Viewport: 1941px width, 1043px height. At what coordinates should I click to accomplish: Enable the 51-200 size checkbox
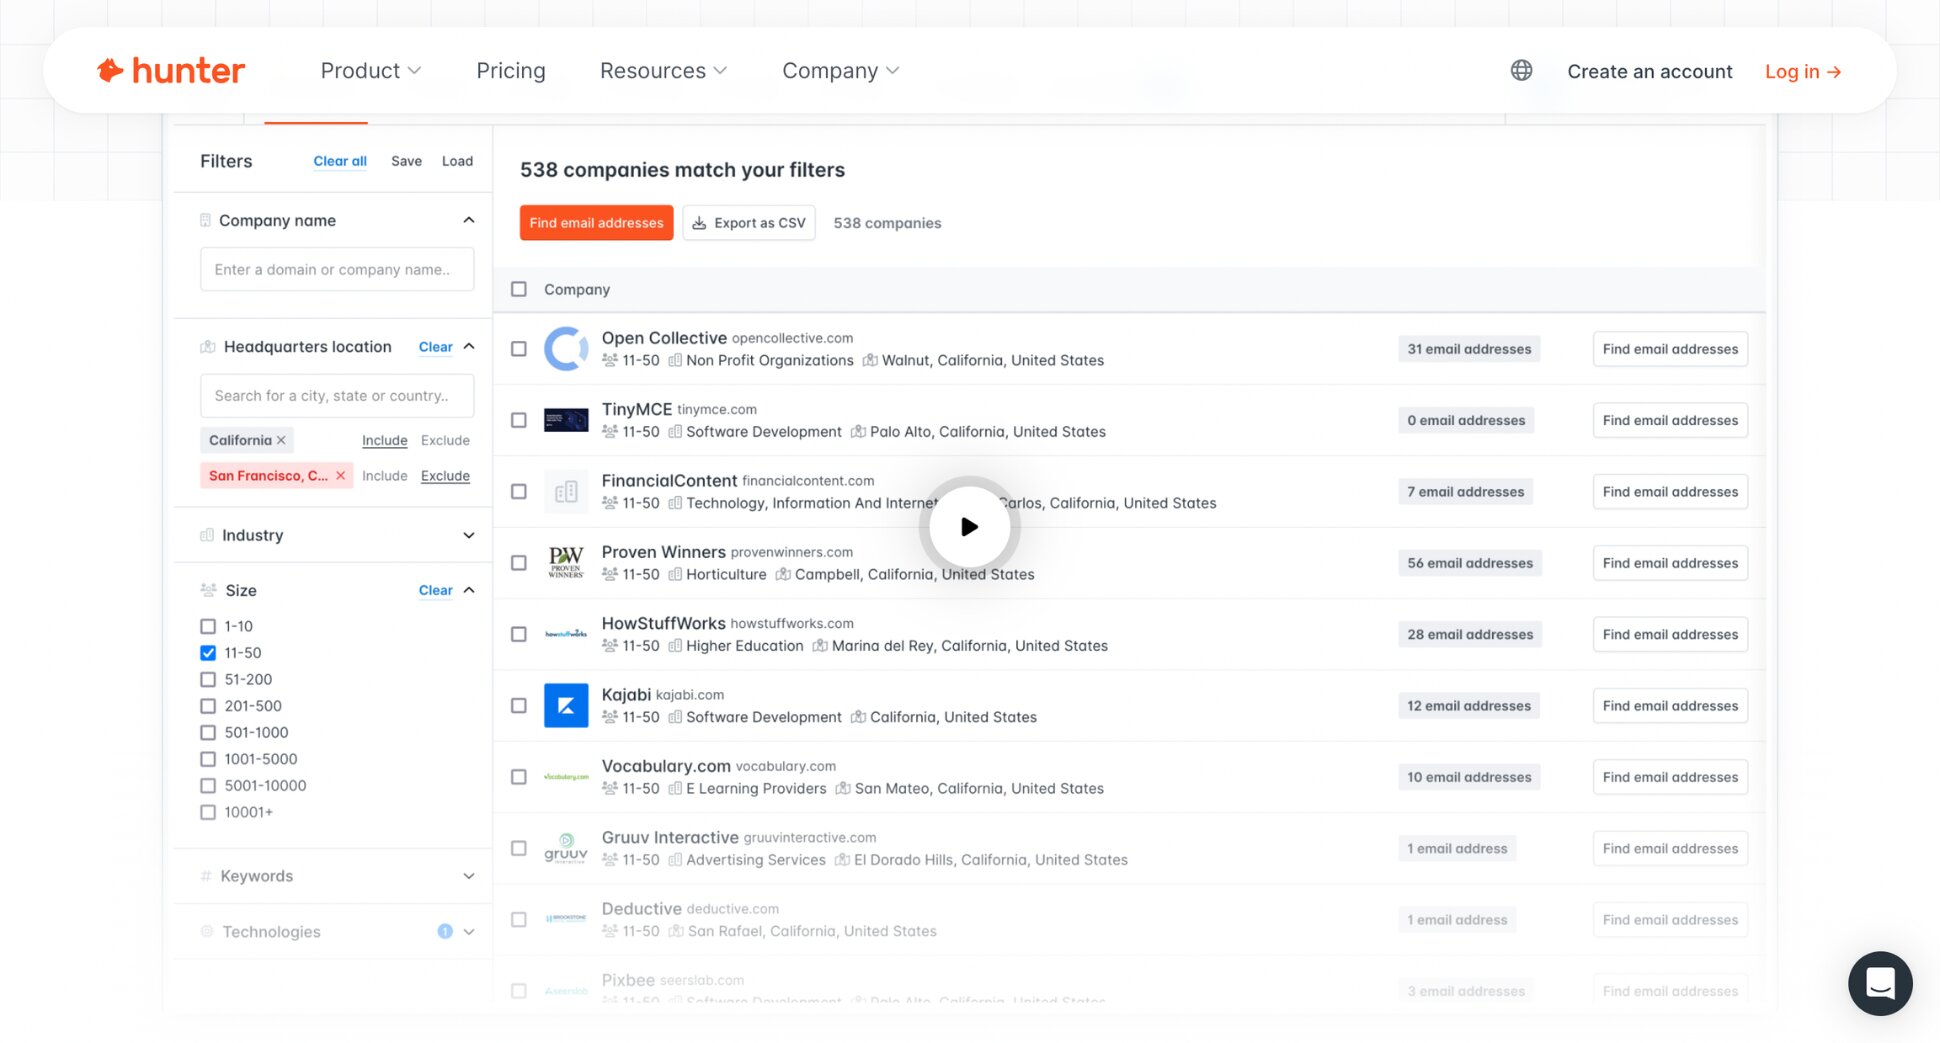(x=208, y=679)
